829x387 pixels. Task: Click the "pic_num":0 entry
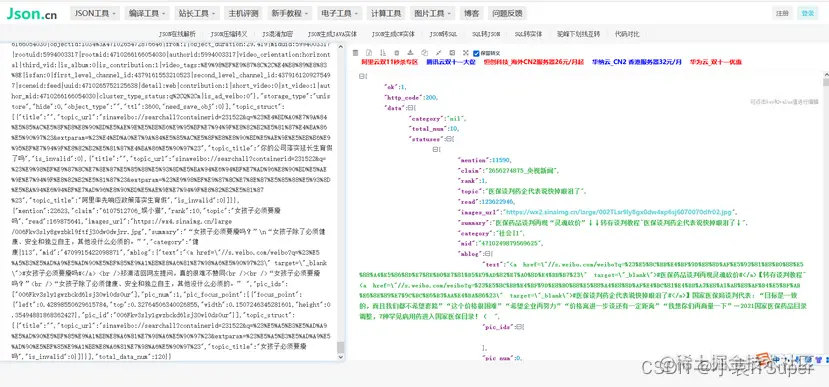coord(502,358)
